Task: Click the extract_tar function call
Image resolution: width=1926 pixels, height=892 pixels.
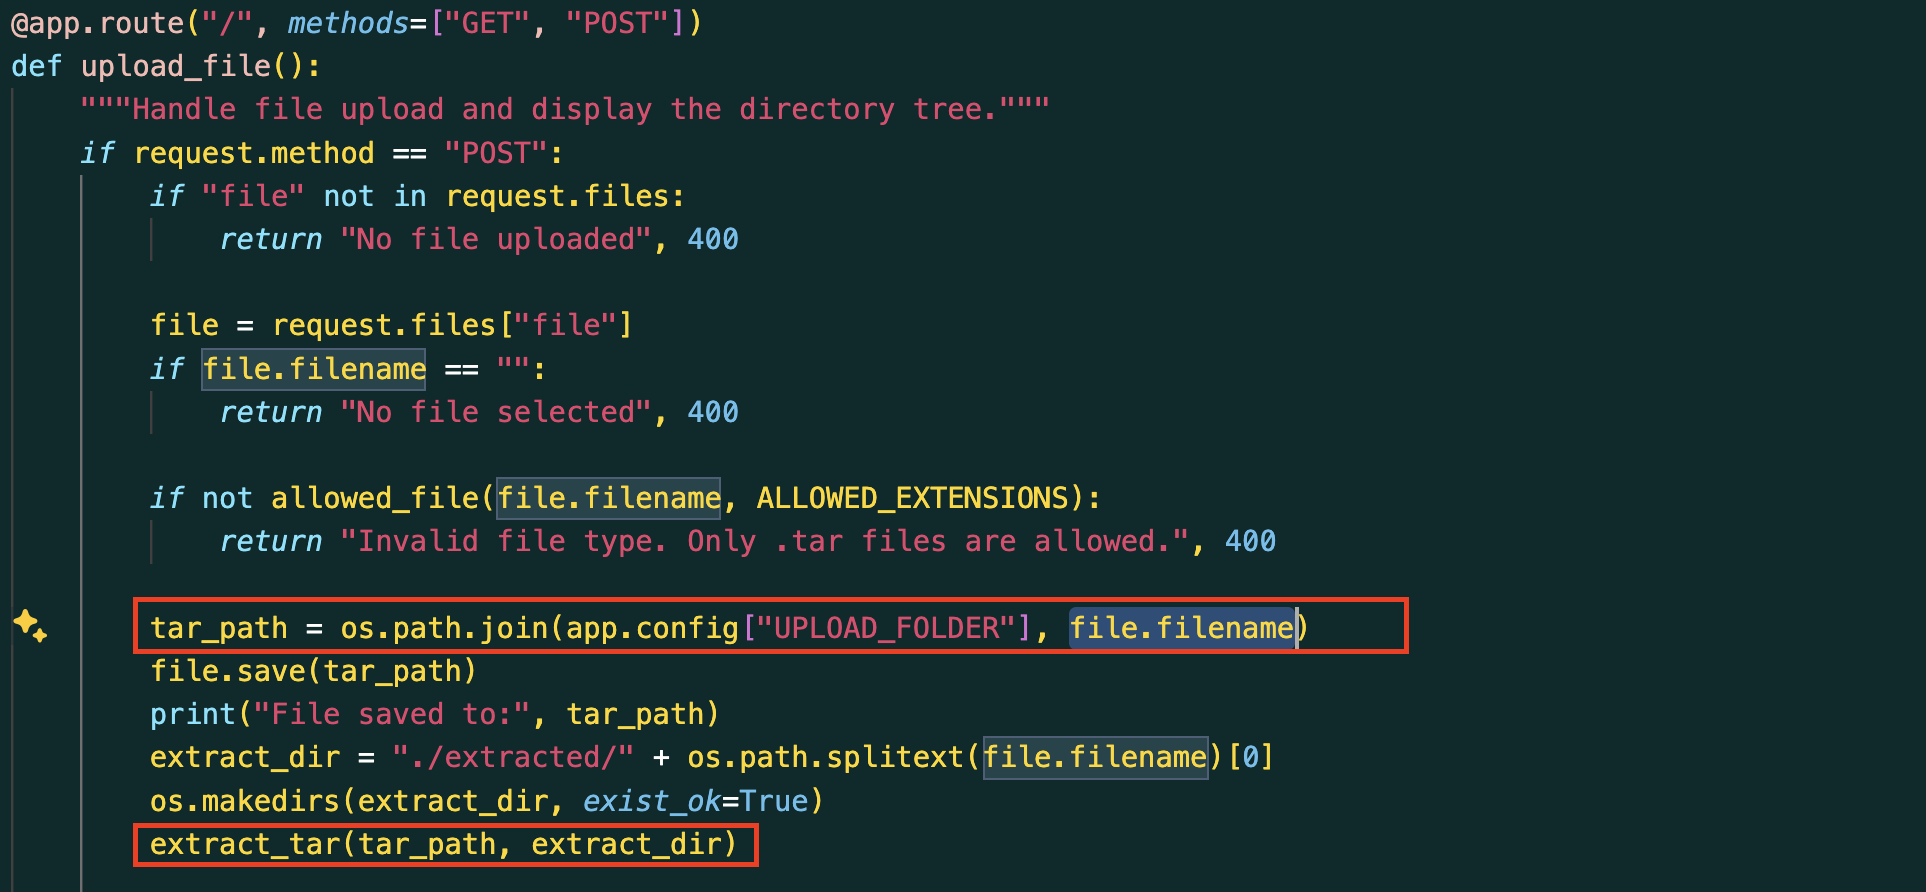Action: (x=444, y=844)
